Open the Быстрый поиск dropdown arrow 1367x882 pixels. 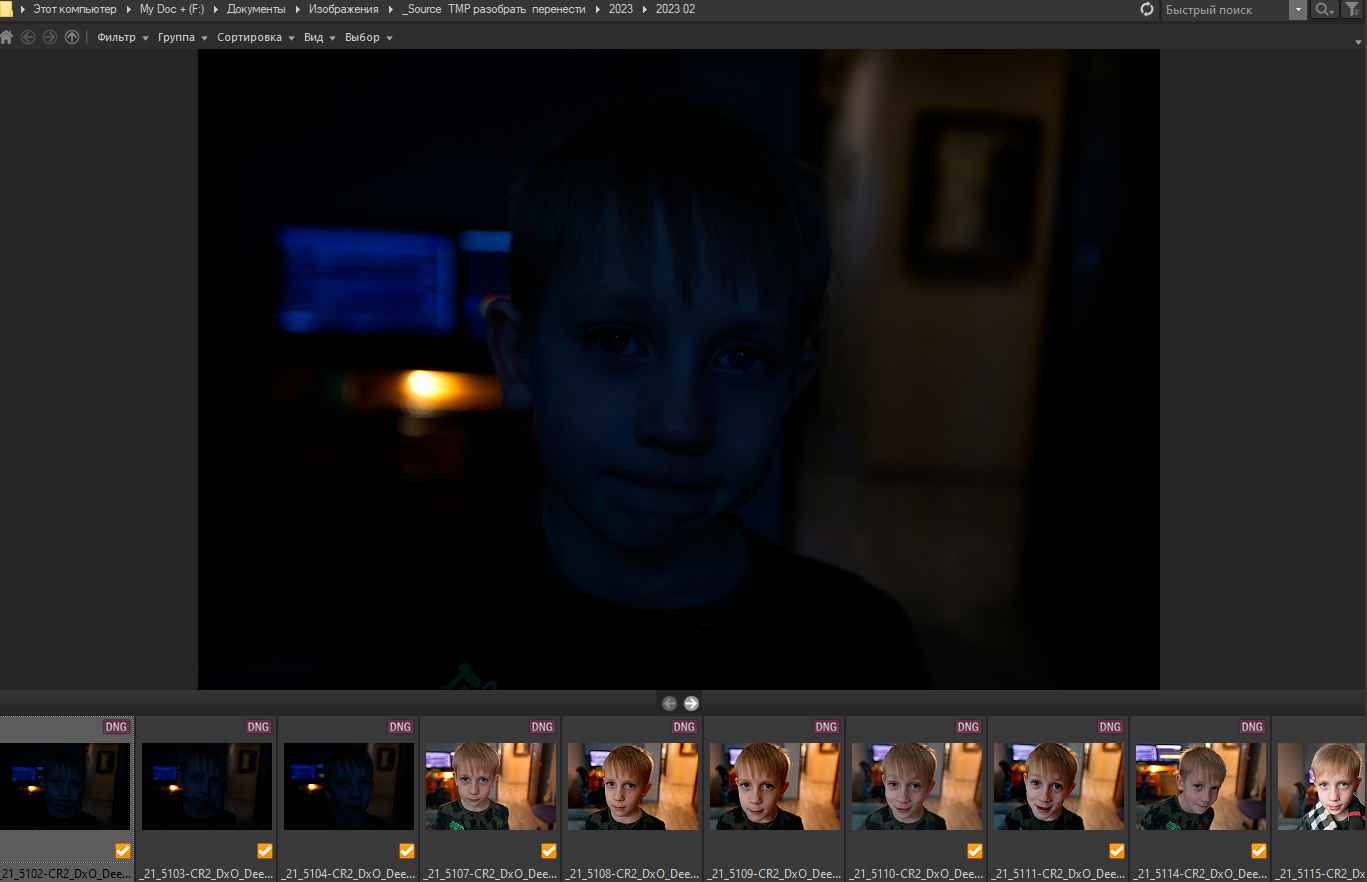1298,9
